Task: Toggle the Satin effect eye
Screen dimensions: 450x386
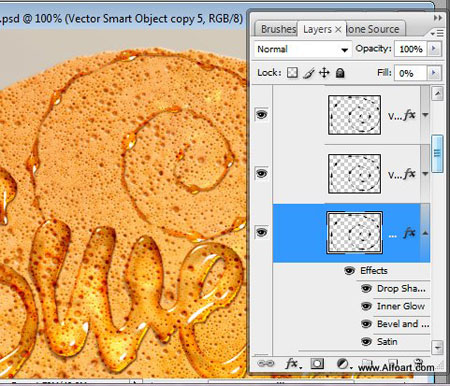Action: click(366, 342)
